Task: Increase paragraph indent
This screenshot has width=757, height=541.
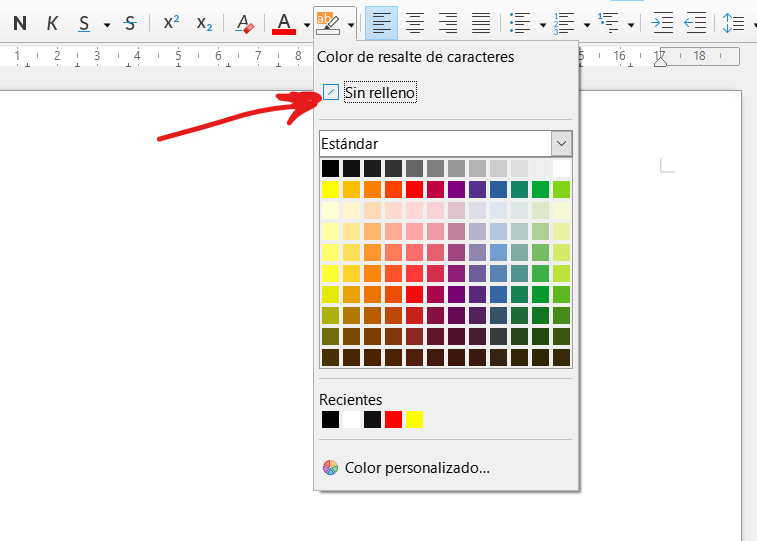Action: (x=662, y=22)
